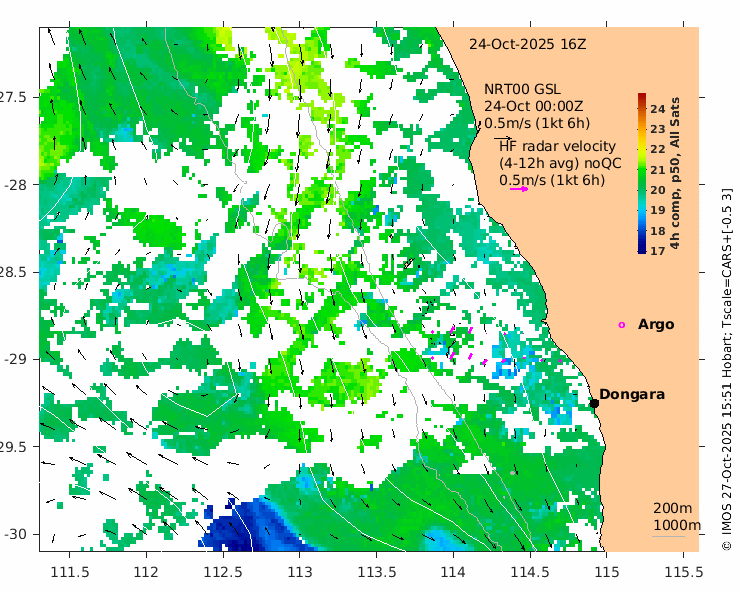Click the magenta Argo circle marker
The image size is (740, 592).
click(622, 325)
